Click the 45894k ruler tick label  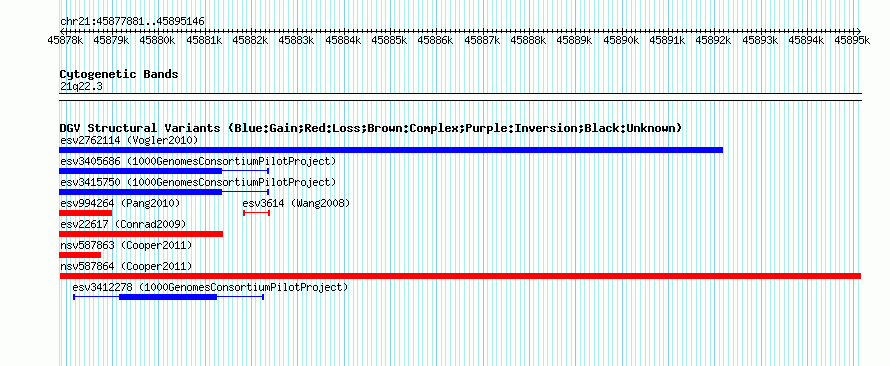807,40
